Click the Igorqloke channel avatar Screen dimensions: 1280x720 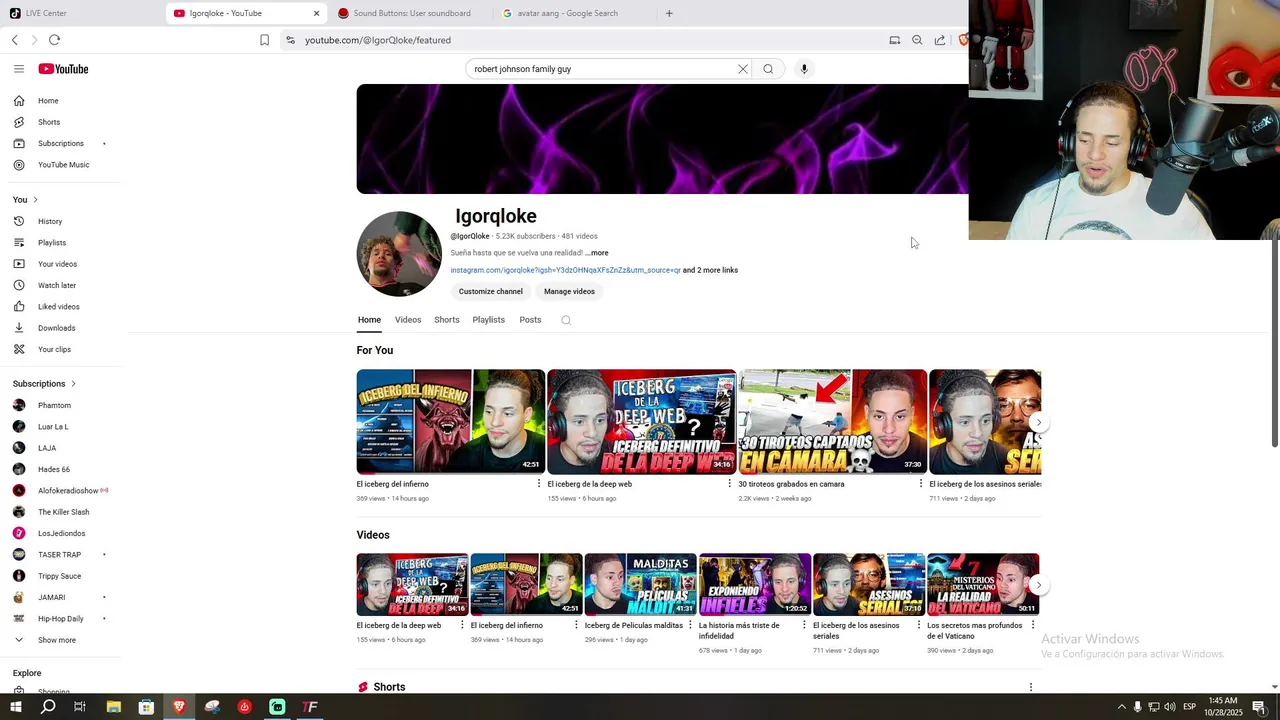pyautogui.click(x=399, y=254)
